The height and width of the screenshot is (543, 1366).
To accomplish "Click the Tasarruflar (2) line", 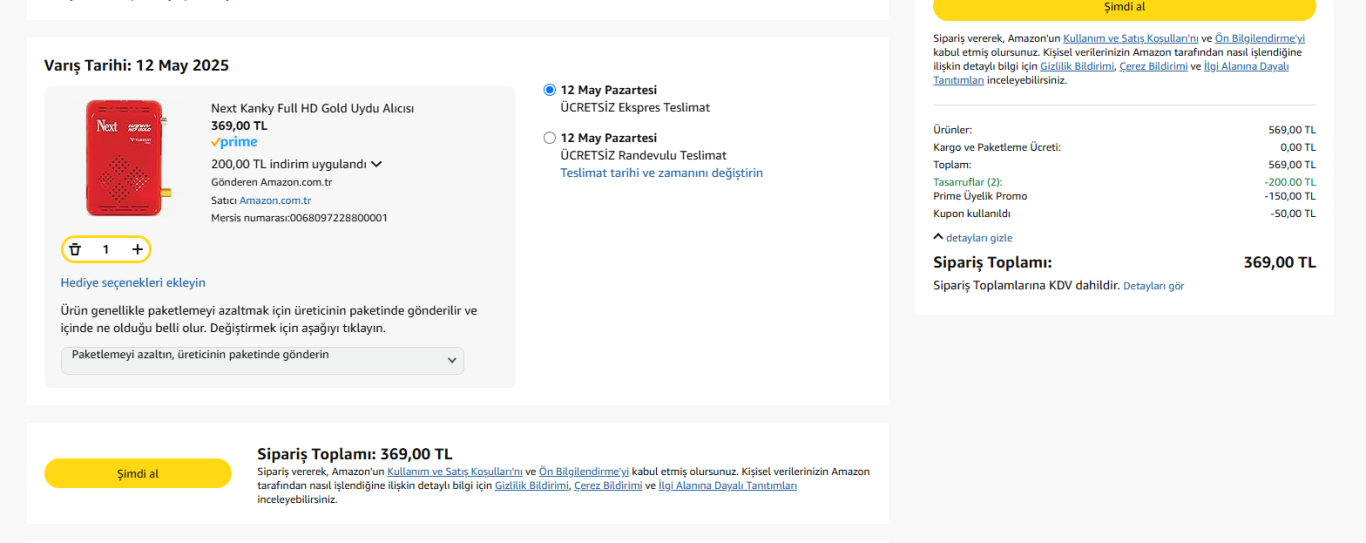I will 1124,182.
